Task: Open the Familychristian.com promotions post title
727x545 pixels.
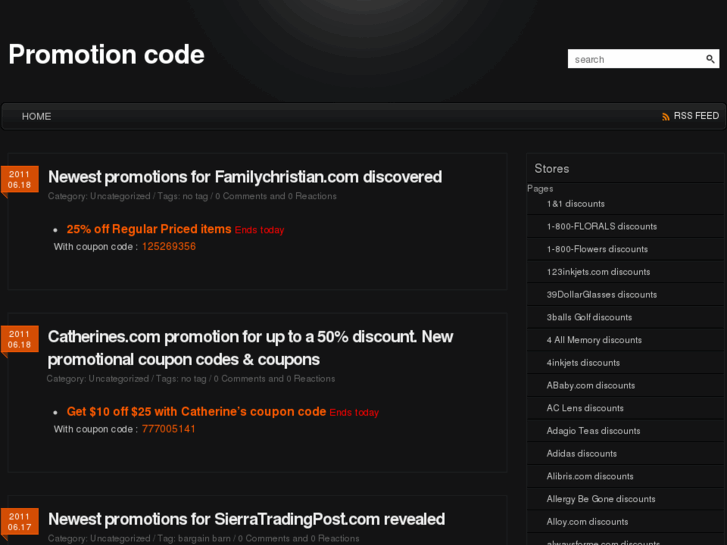Action: [245, 177]
